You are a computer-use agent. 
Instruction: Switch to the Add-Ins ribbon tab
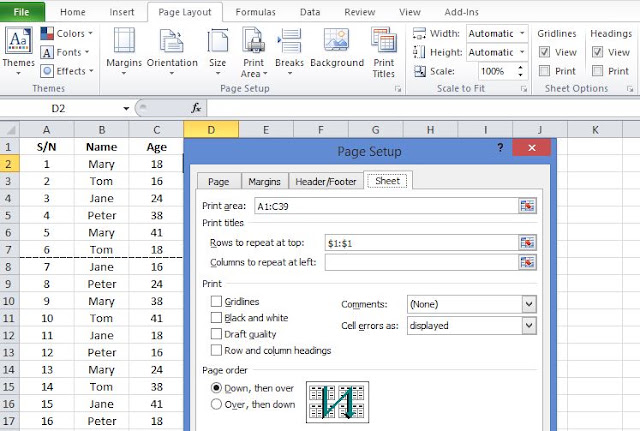pyautogui.click(x=461, y=12)
